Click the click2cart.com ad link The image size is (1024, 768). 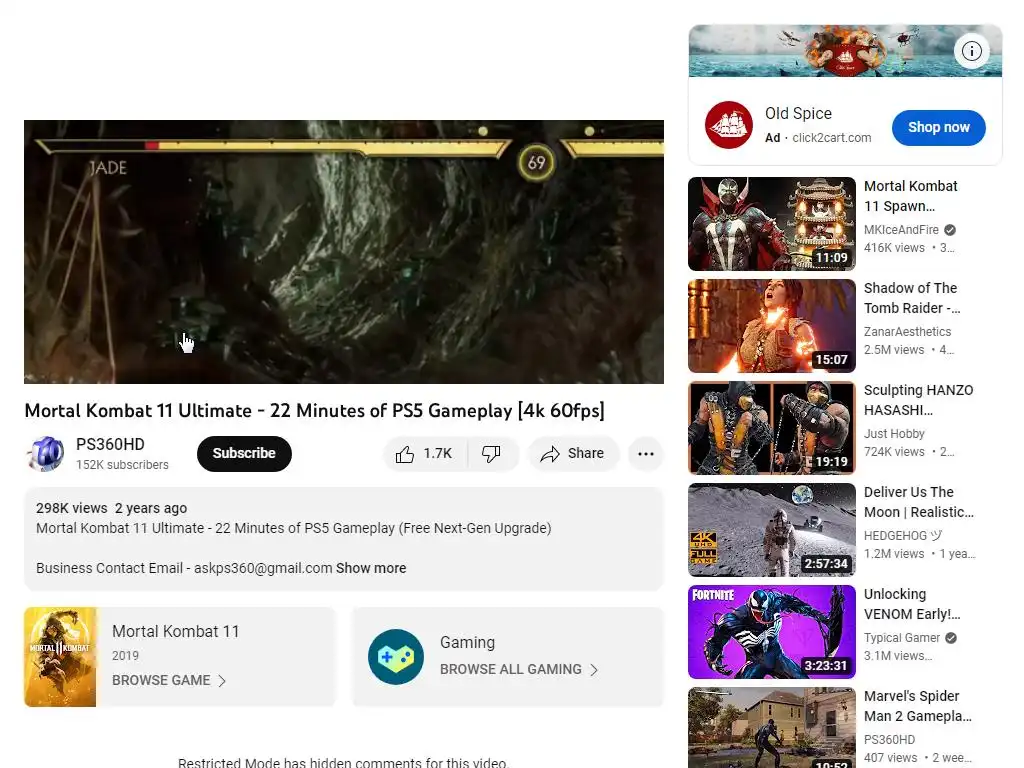[831, 138]
